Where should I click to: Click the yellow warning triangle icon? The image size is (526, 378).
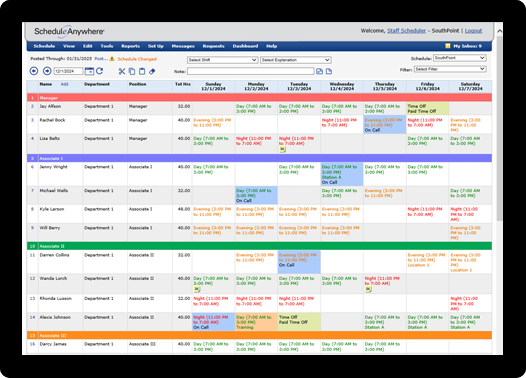[x=112, y=59]
